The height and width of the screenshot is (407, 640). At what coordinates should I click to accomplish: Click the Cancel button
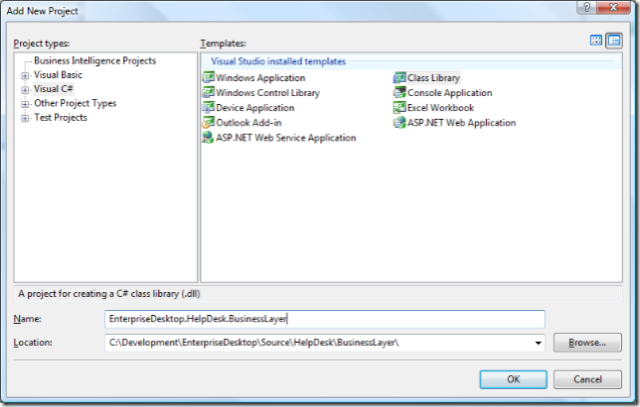587,379
